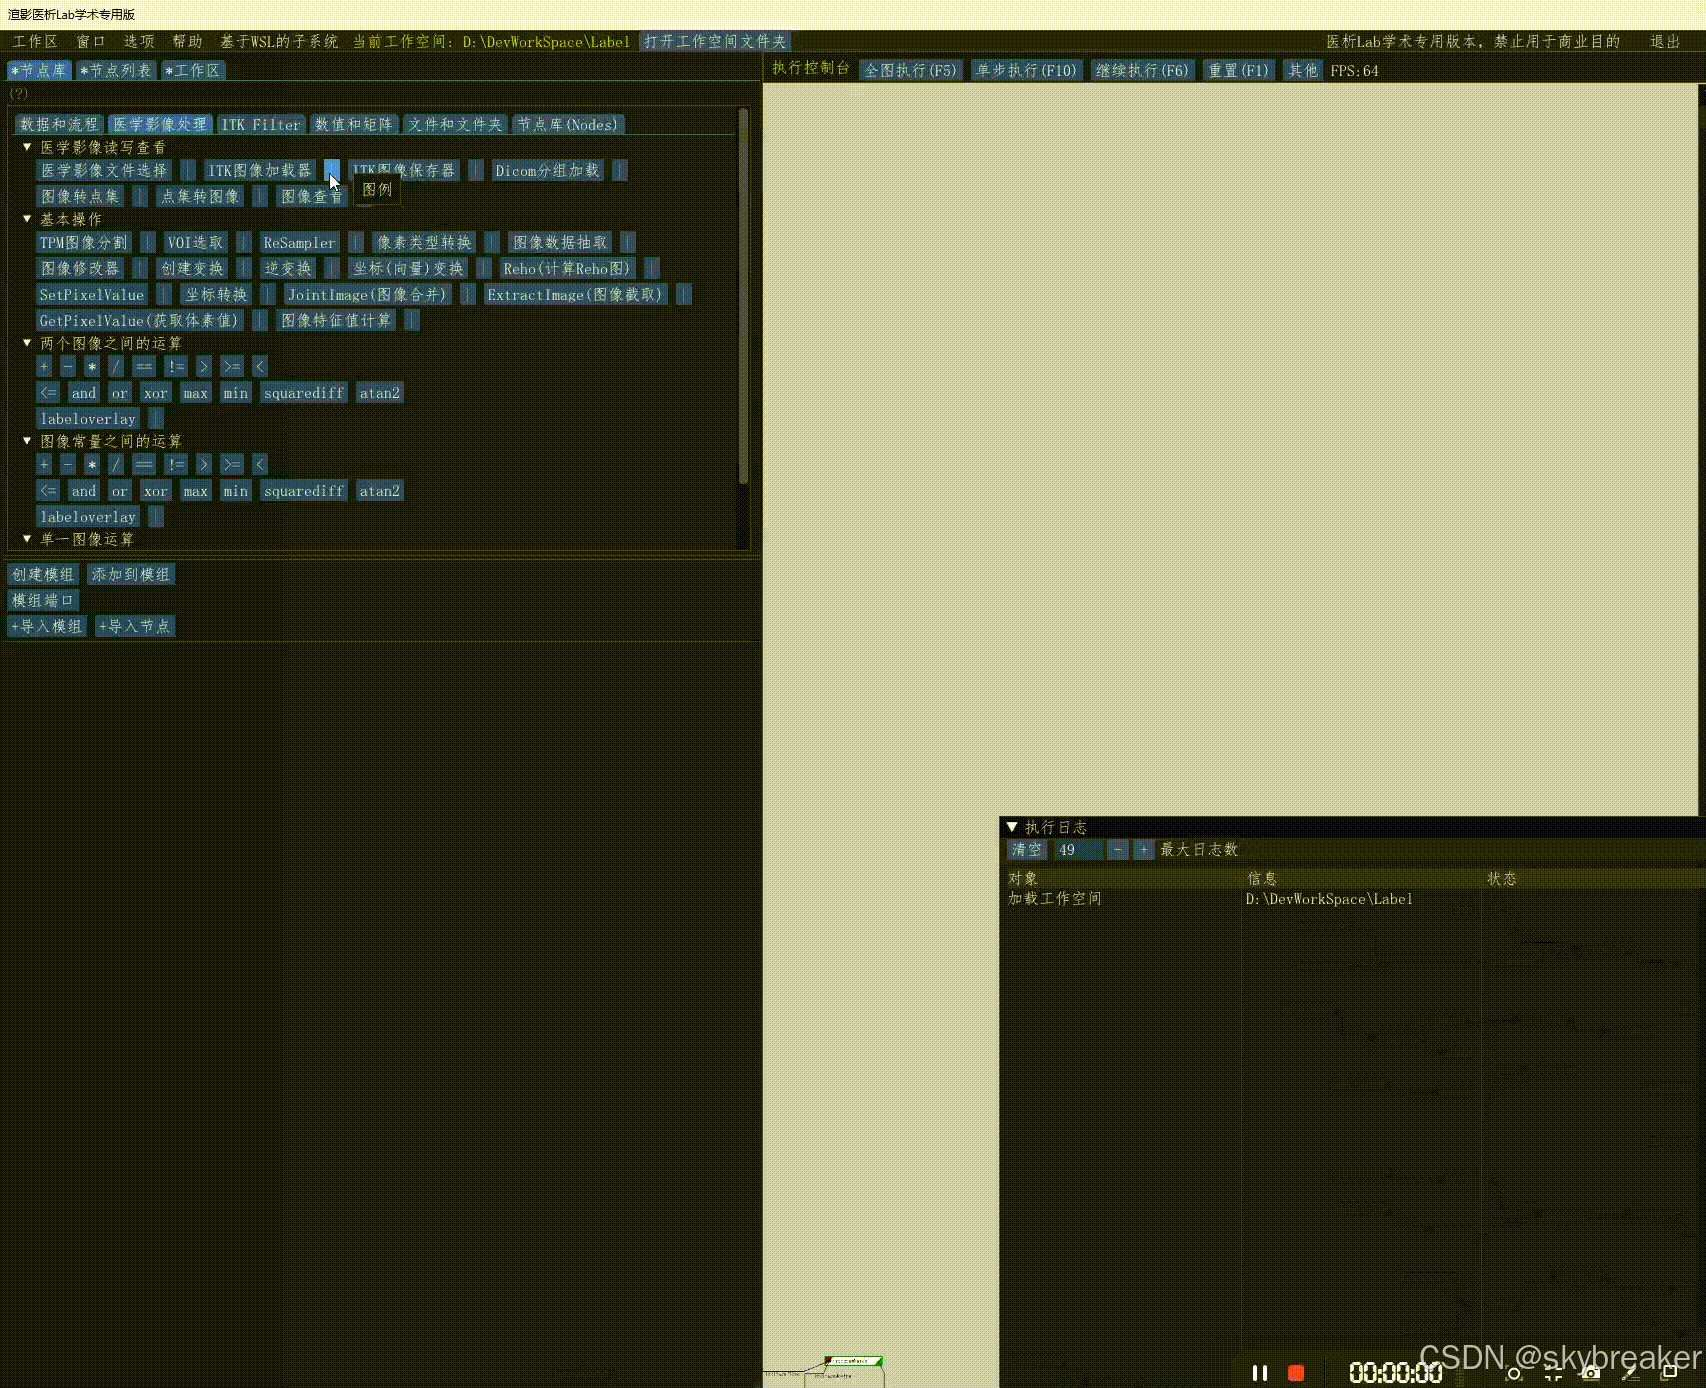Click the node library vertical scrollbar
The height and width of the screenshot is (1388, 1706).
[x=743, y=297]
